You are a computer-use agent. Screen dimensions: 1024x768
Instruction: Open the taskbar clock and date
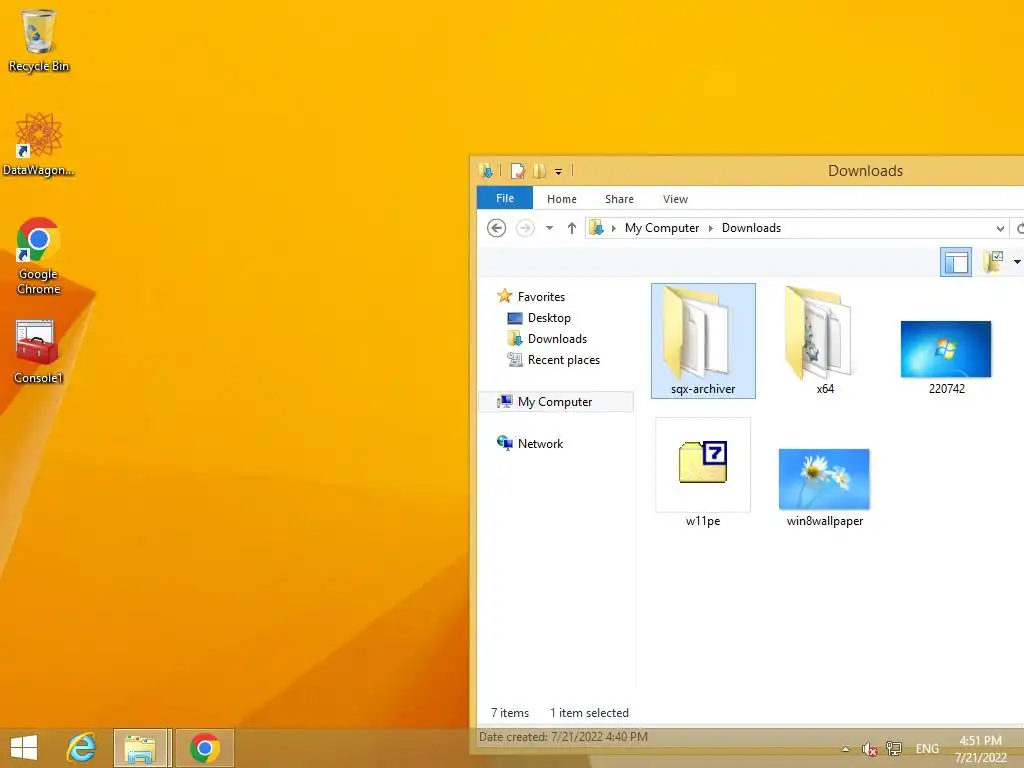click(980, 749)
